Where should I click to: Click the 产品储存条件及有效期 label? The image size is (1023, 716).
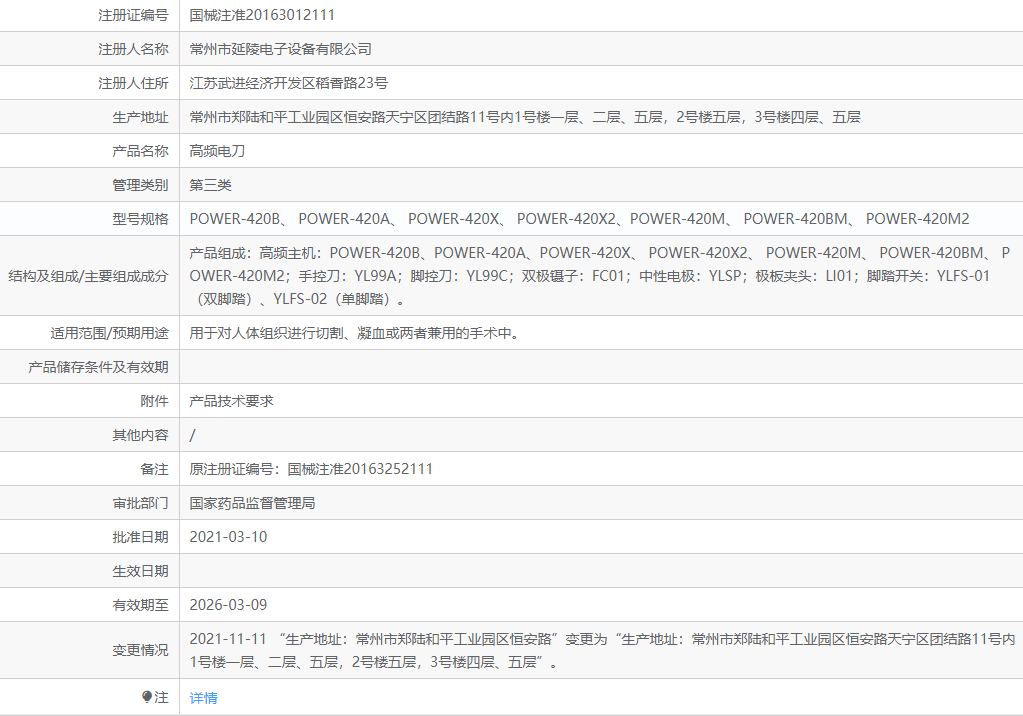(99, 367)
